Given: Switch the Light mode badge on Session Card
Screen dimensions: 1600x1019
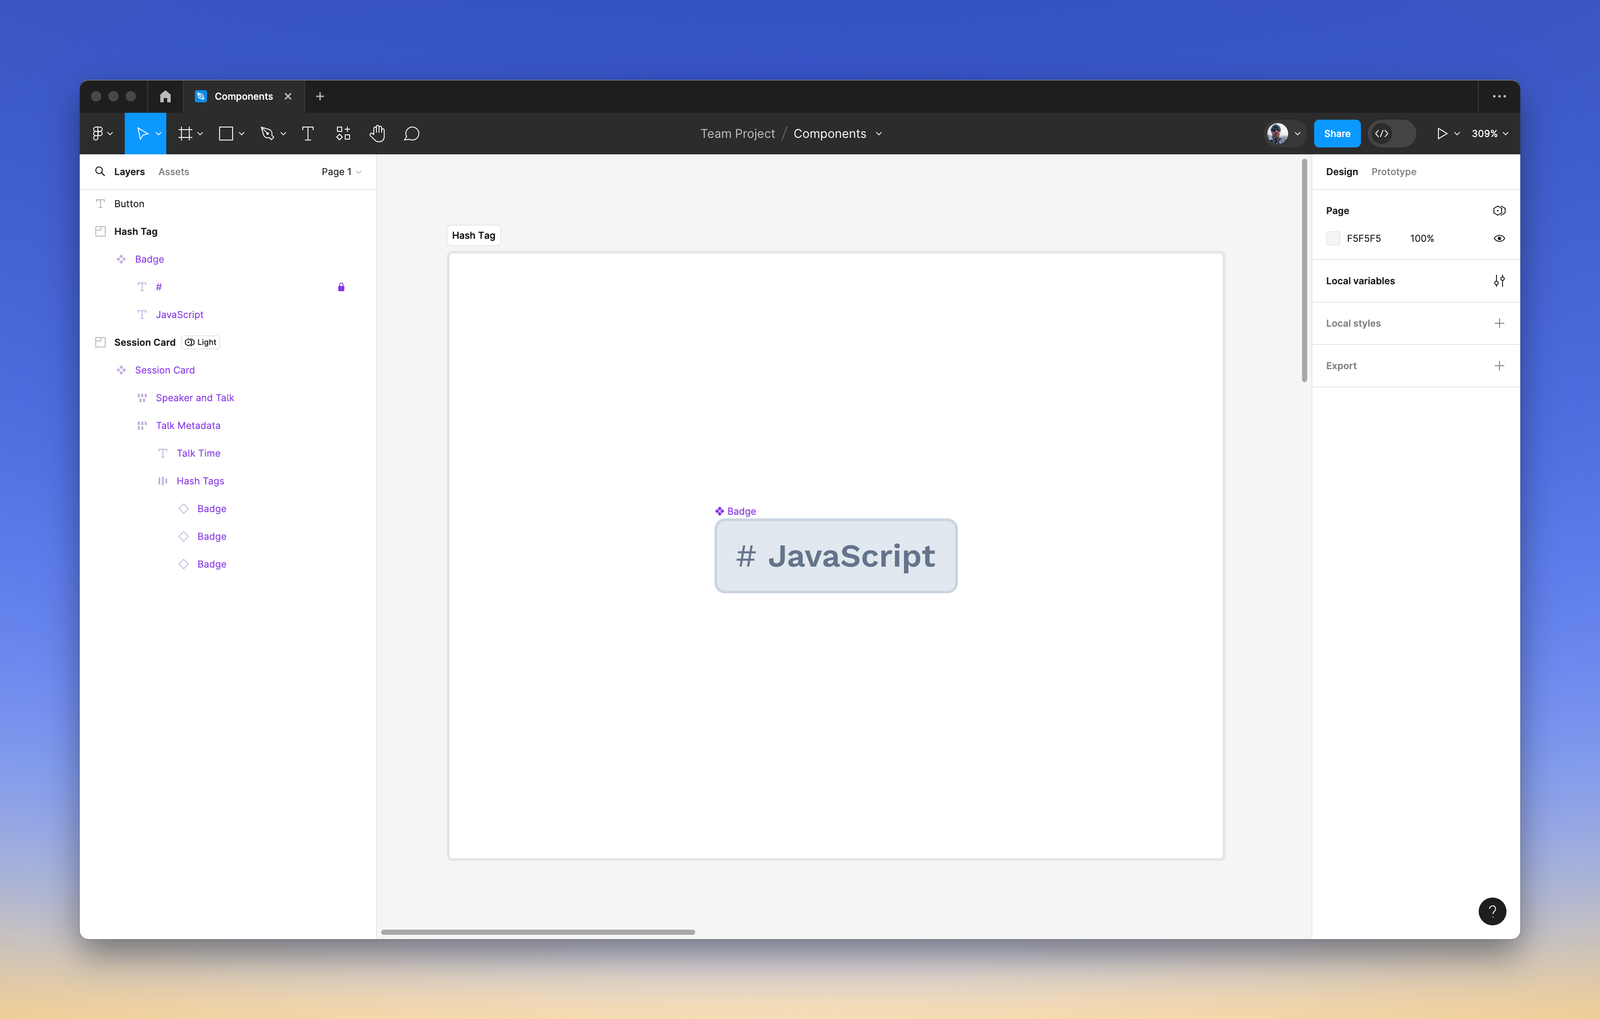Looking at the screenshot, I should tap(201, 342).
